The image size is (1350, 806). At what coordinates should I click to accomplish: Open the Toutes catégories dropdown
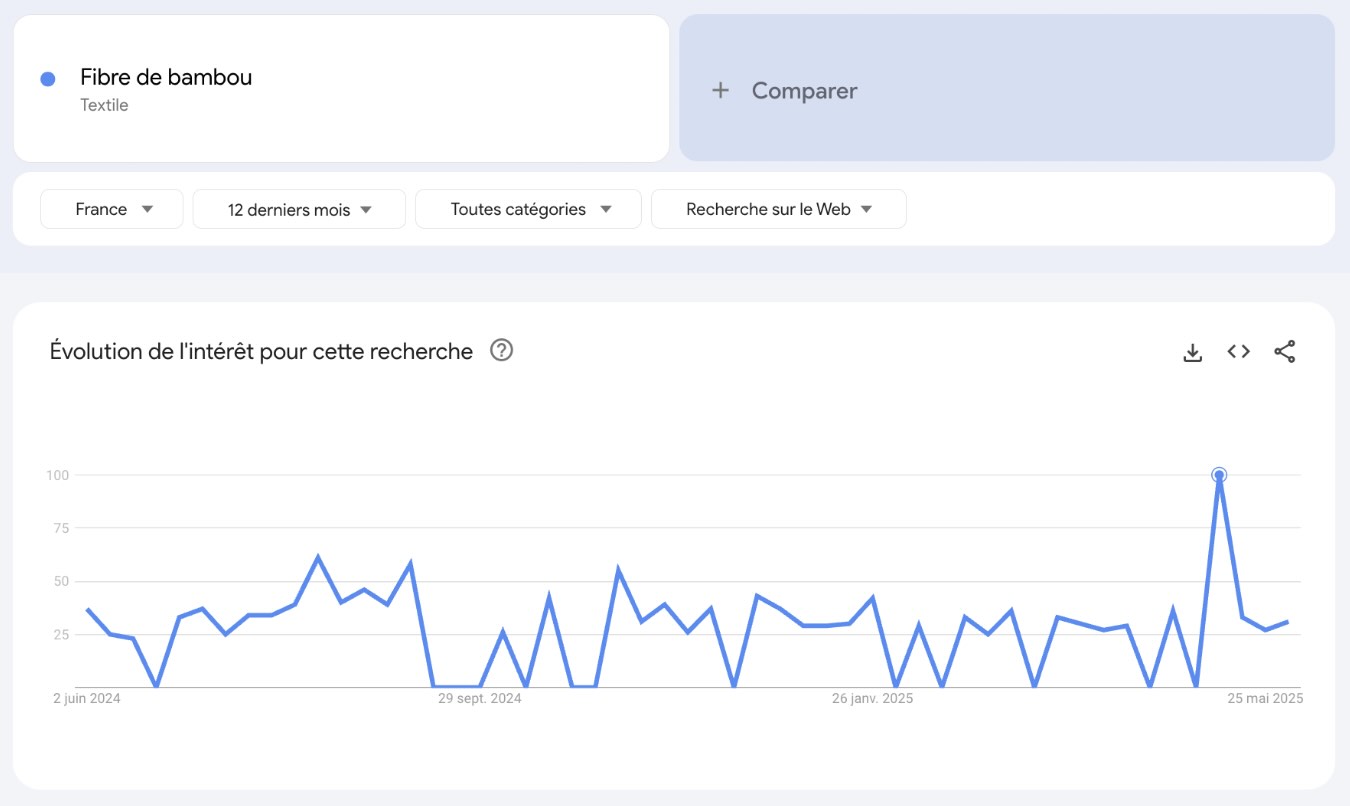click(x=528, y=209)
